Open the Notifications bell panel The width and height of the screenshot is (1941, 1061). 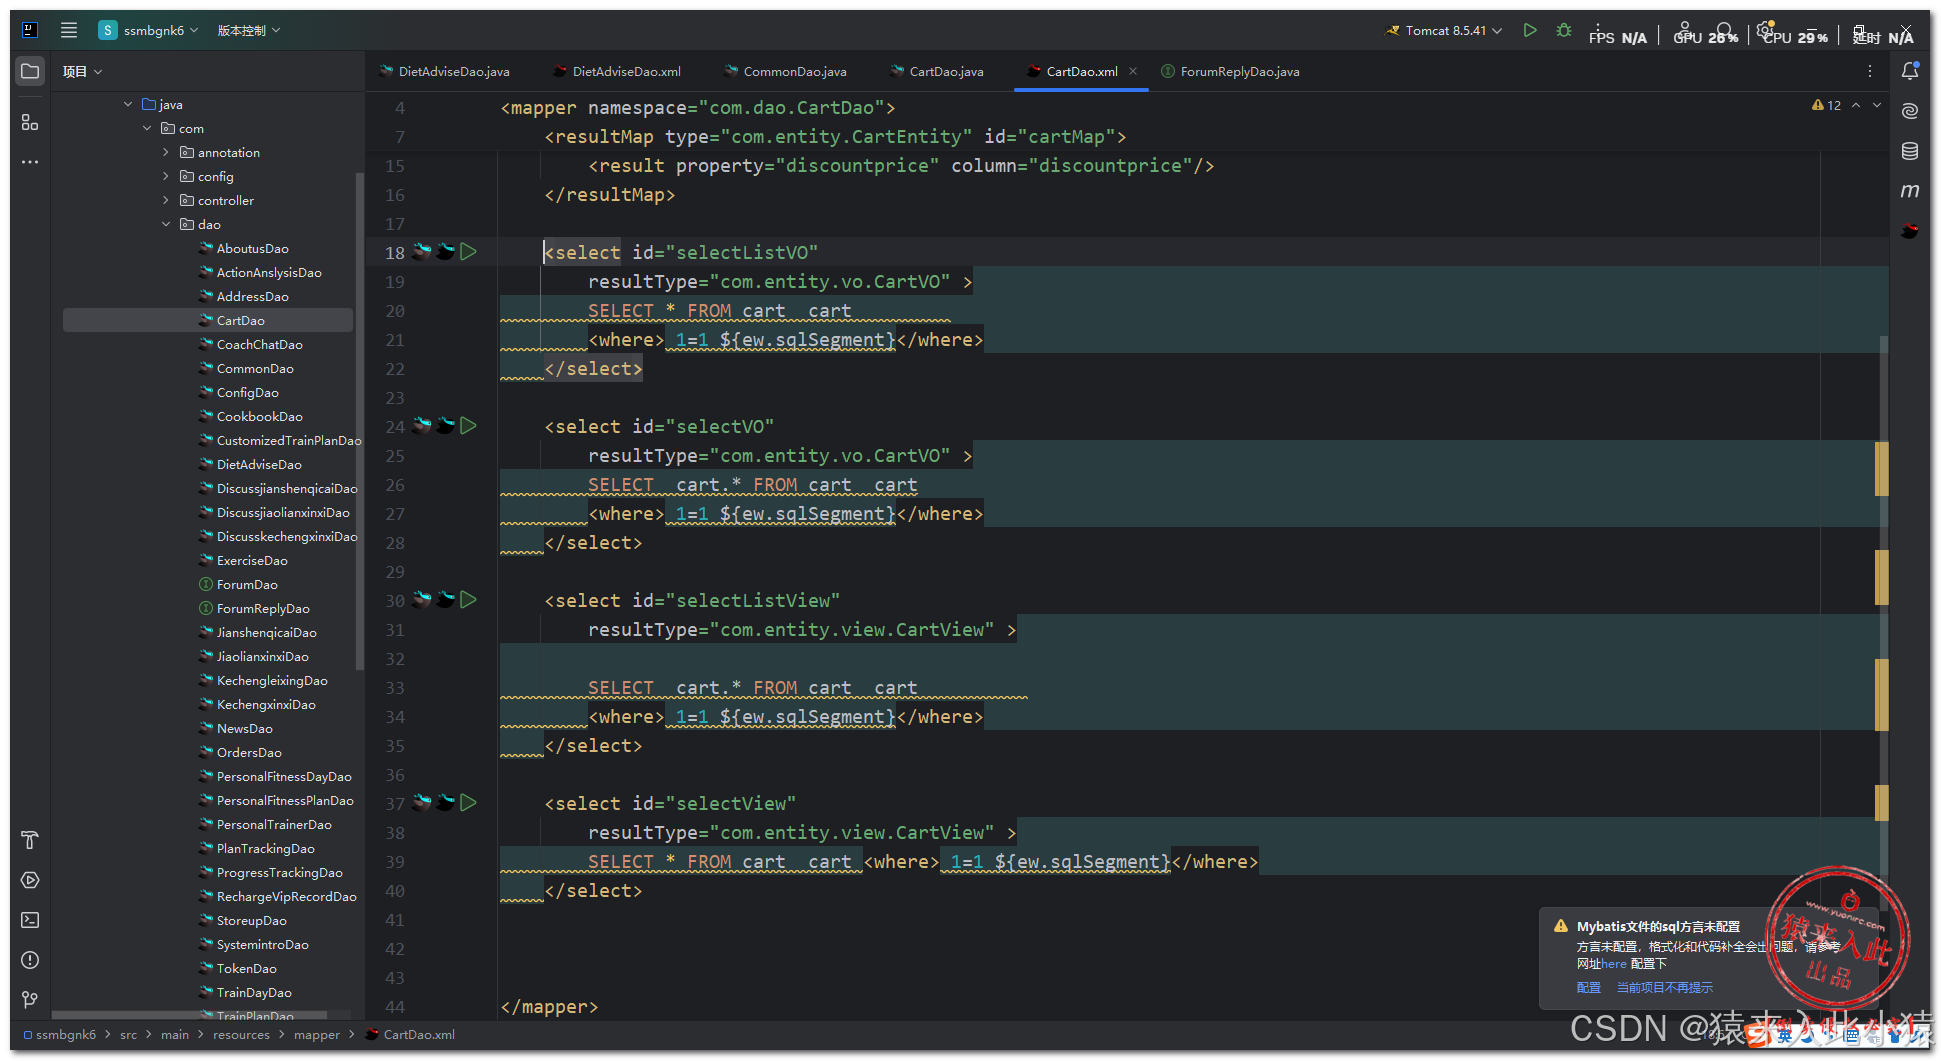click(x=1910, y=71)
